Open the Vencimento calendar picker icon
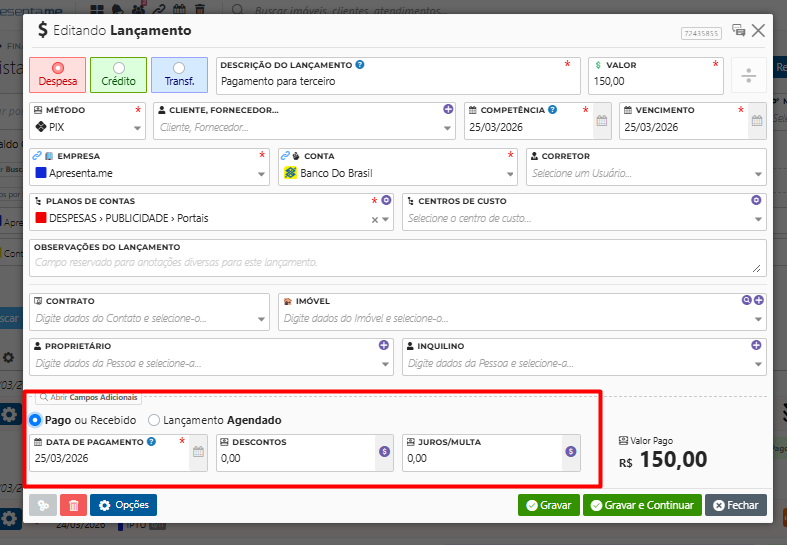 (x=757, y=121)
